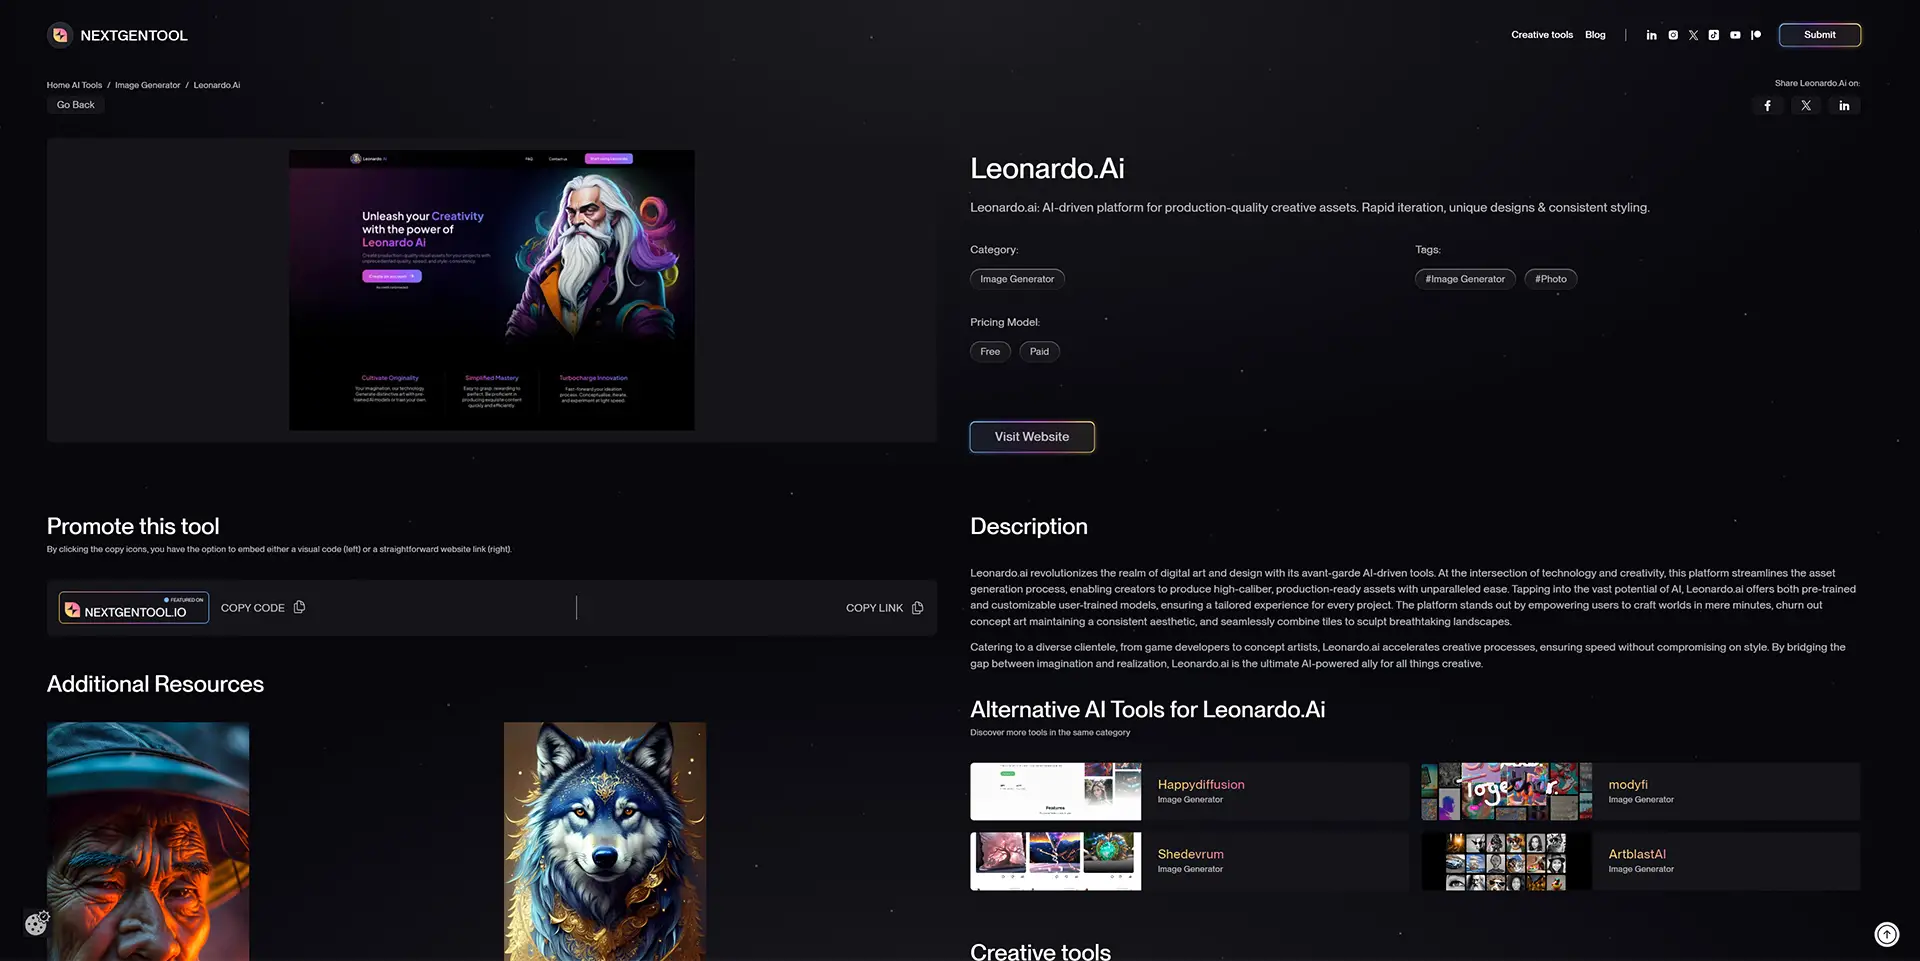Select the #Photo tag
The width and height of the screenshot is (1920, 961).
(1550, 278)
